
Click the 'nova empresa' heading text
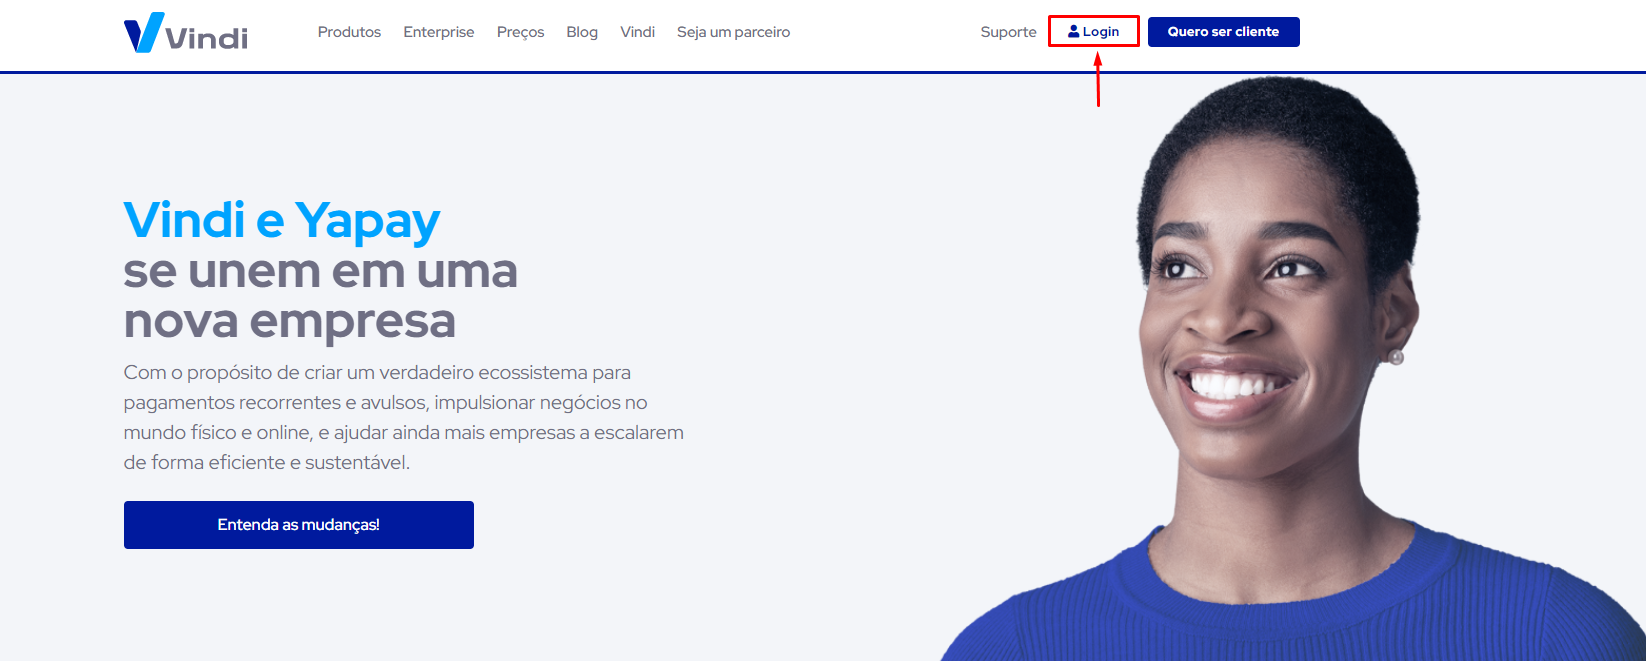(289, 321)
